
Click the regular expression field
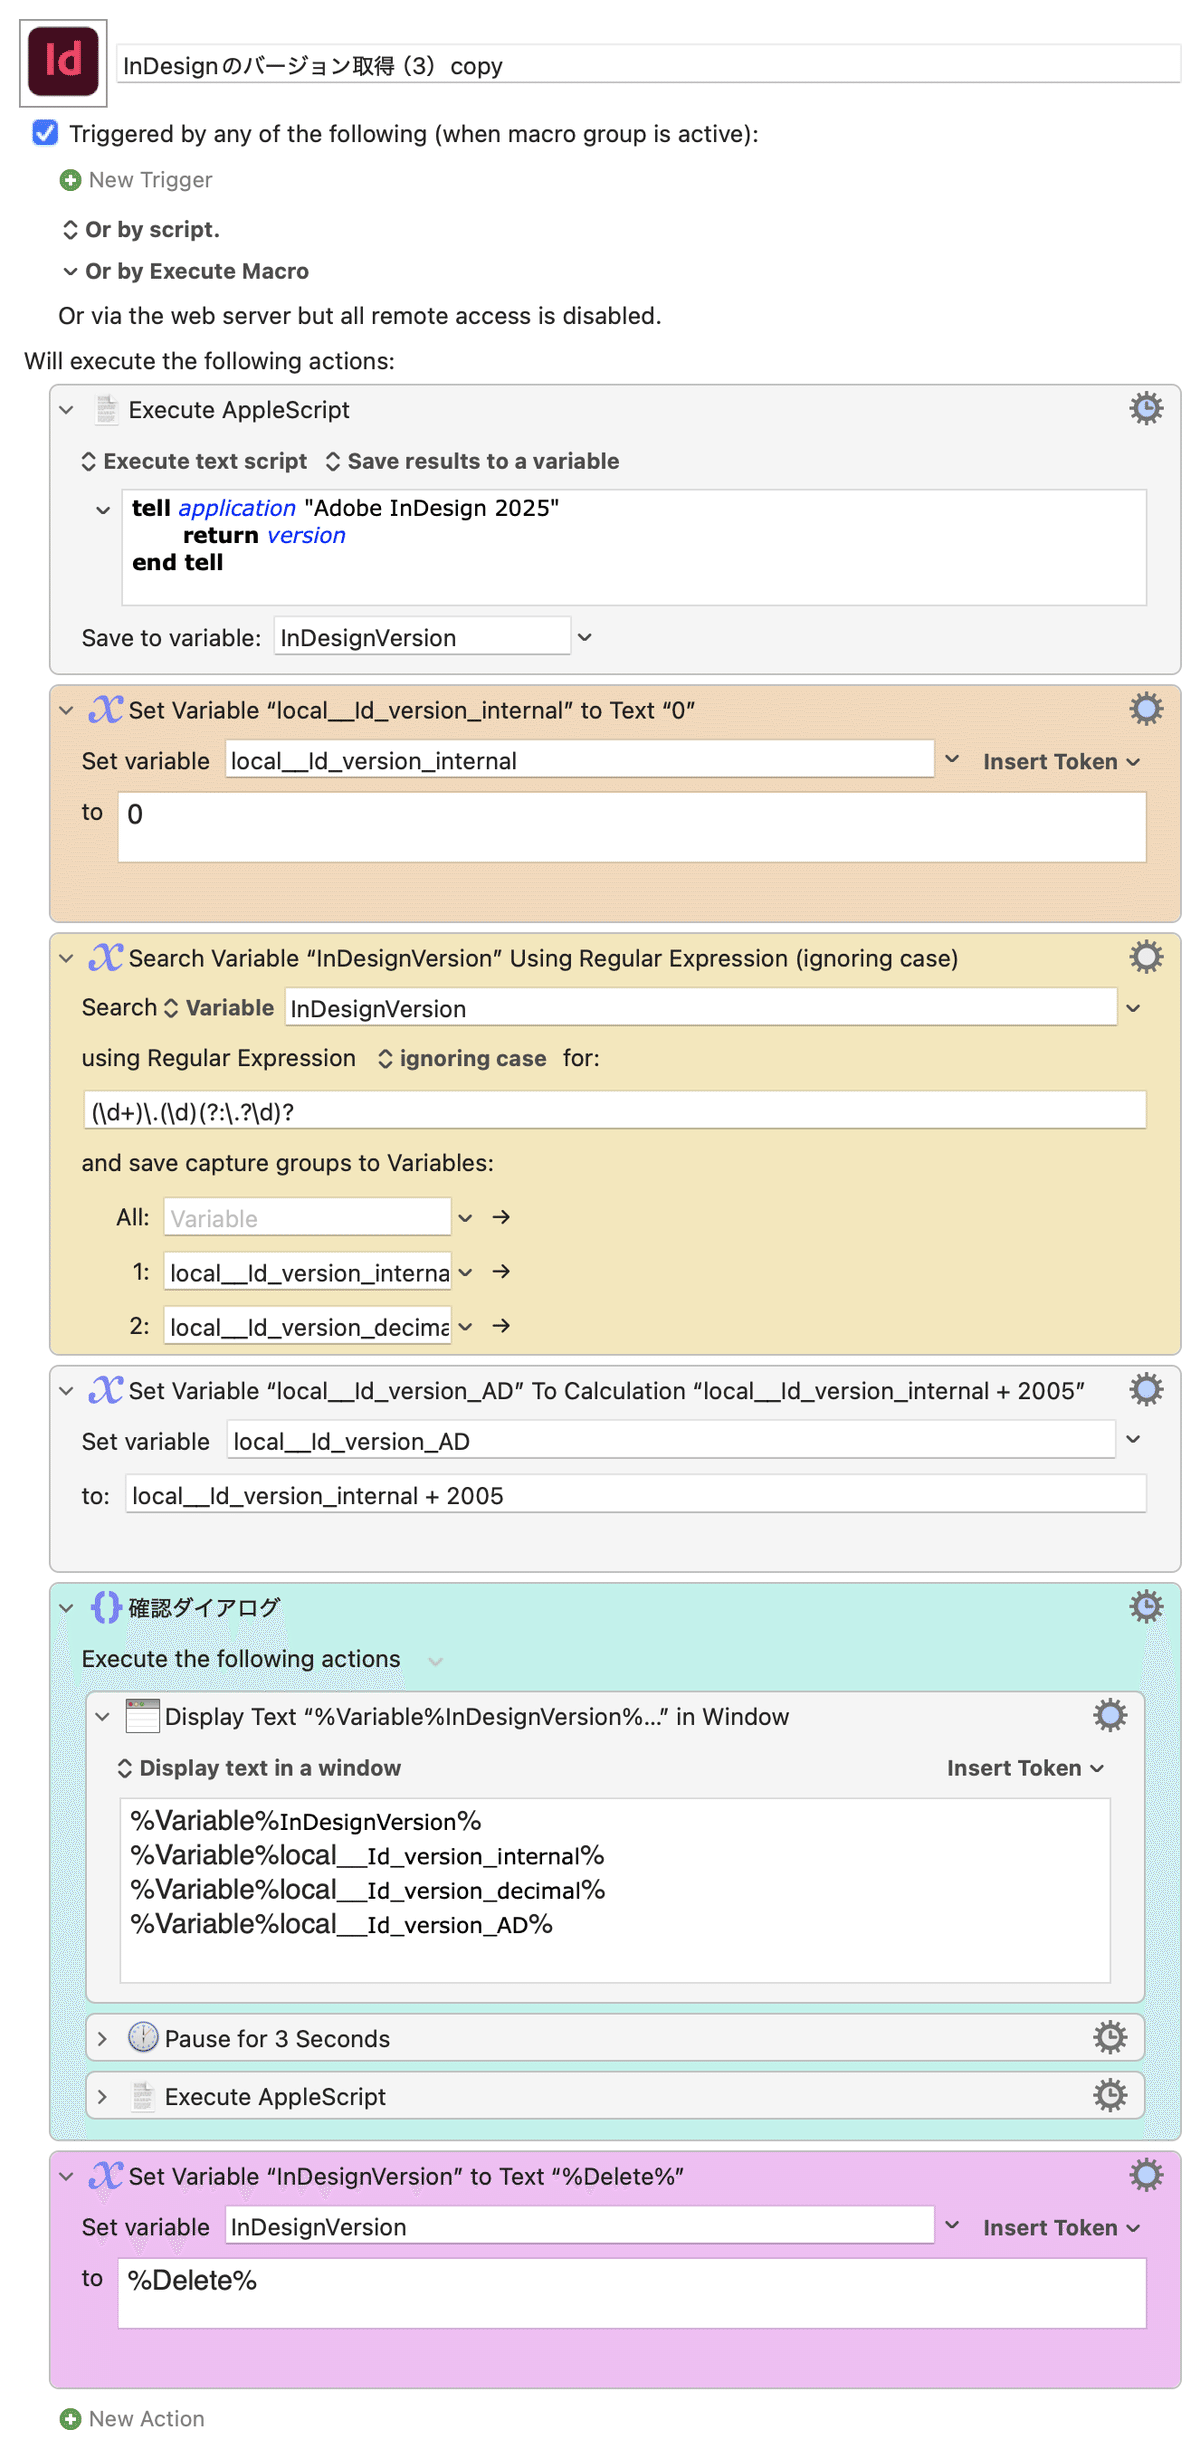click(x=615, y=1110)
